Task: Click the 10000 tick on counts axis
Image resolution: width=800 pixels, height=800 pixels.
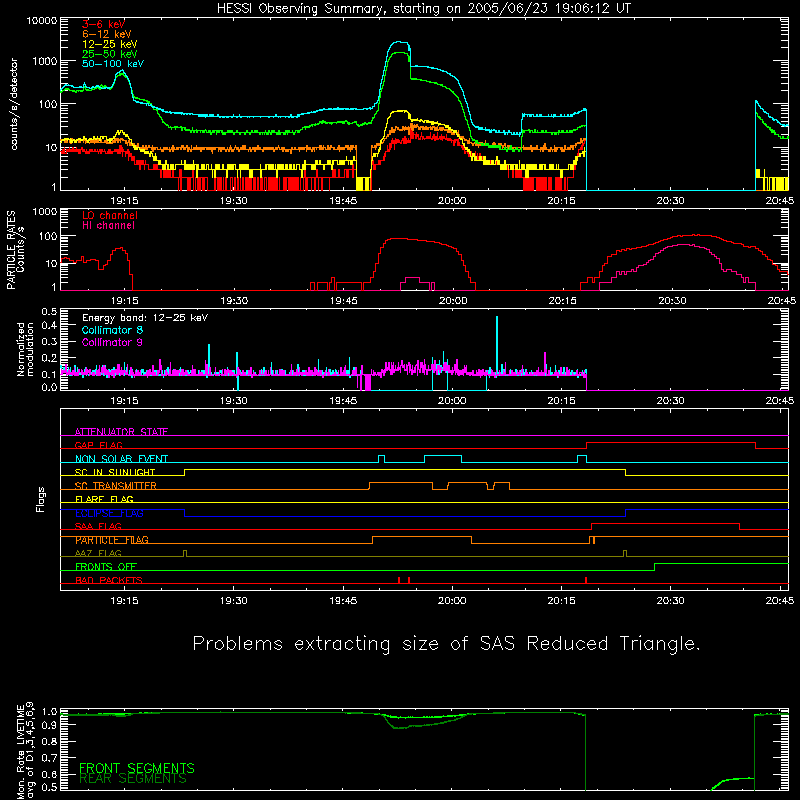Action: 42,20
